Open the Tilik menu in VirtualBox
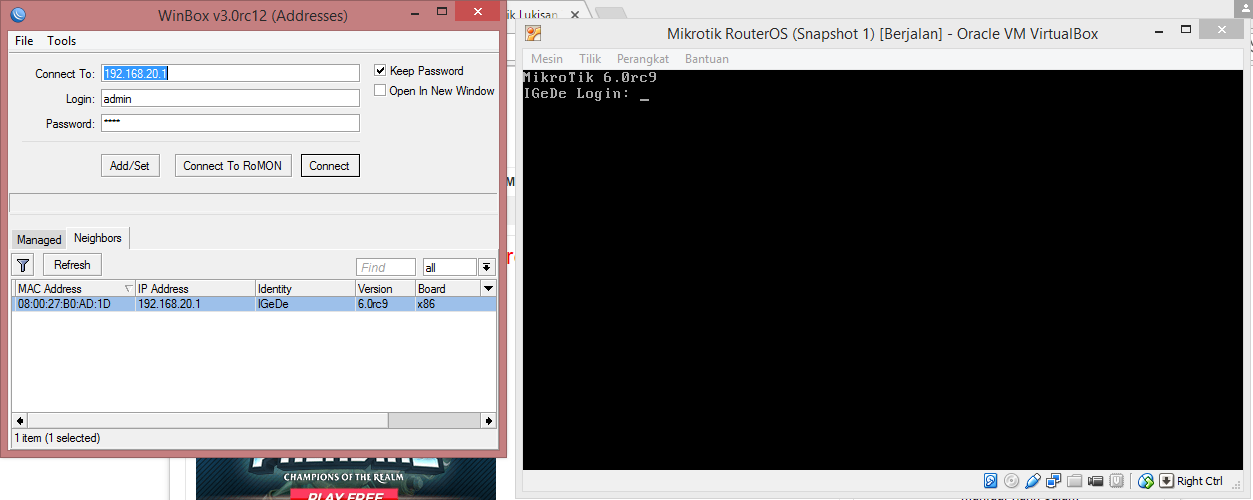Screen dimensions: 1253x500 [590, 59]
